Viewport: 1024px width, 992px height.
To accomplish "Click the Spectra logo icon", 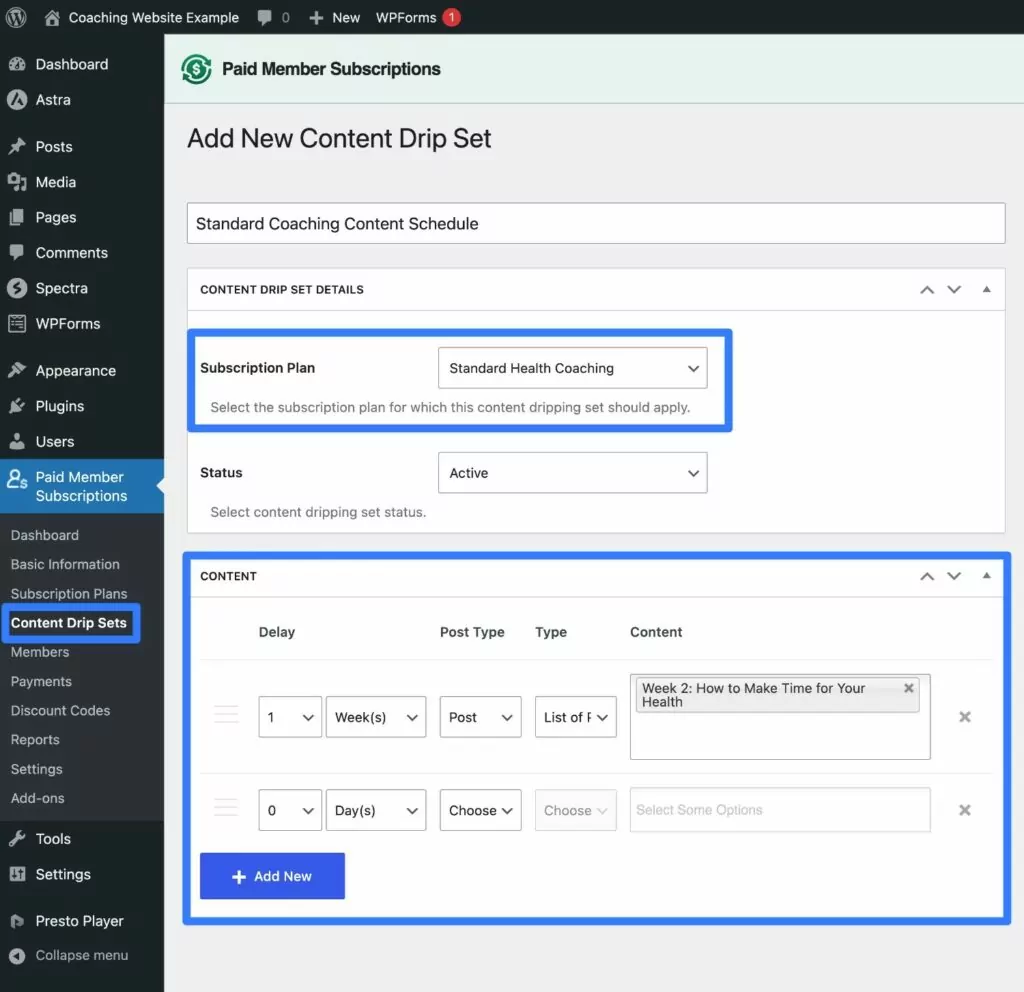I will (18, 288).
